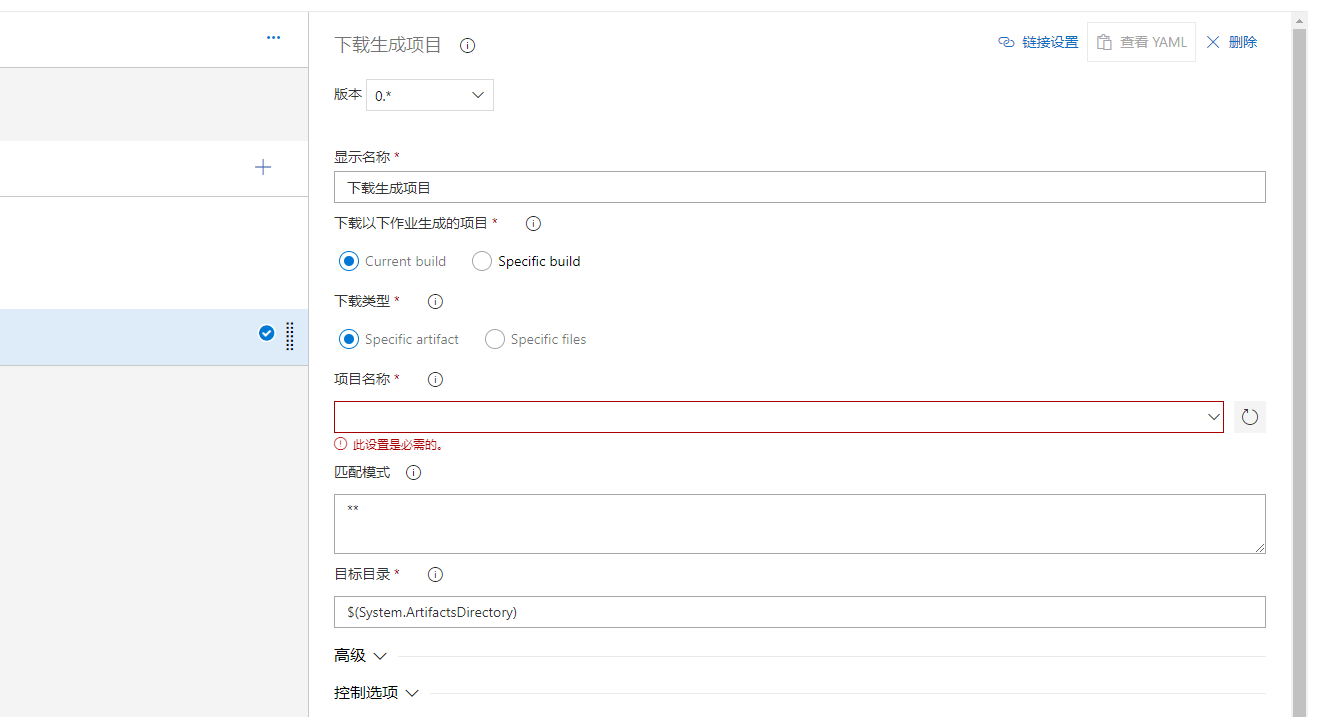Click the 查看 YAML button
This screenshot has height=717, width=1322.
tap(1141, 42)
